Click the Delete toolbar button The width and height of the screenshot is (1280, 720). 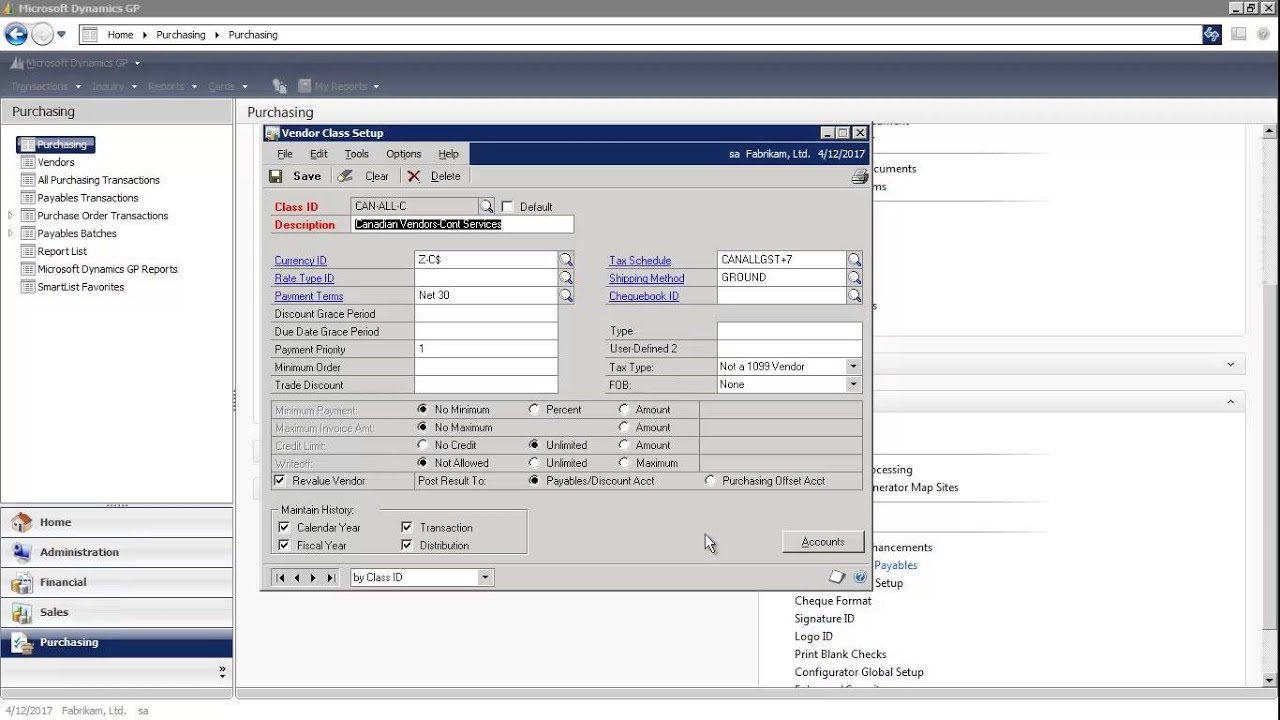[x=434, y=176]
